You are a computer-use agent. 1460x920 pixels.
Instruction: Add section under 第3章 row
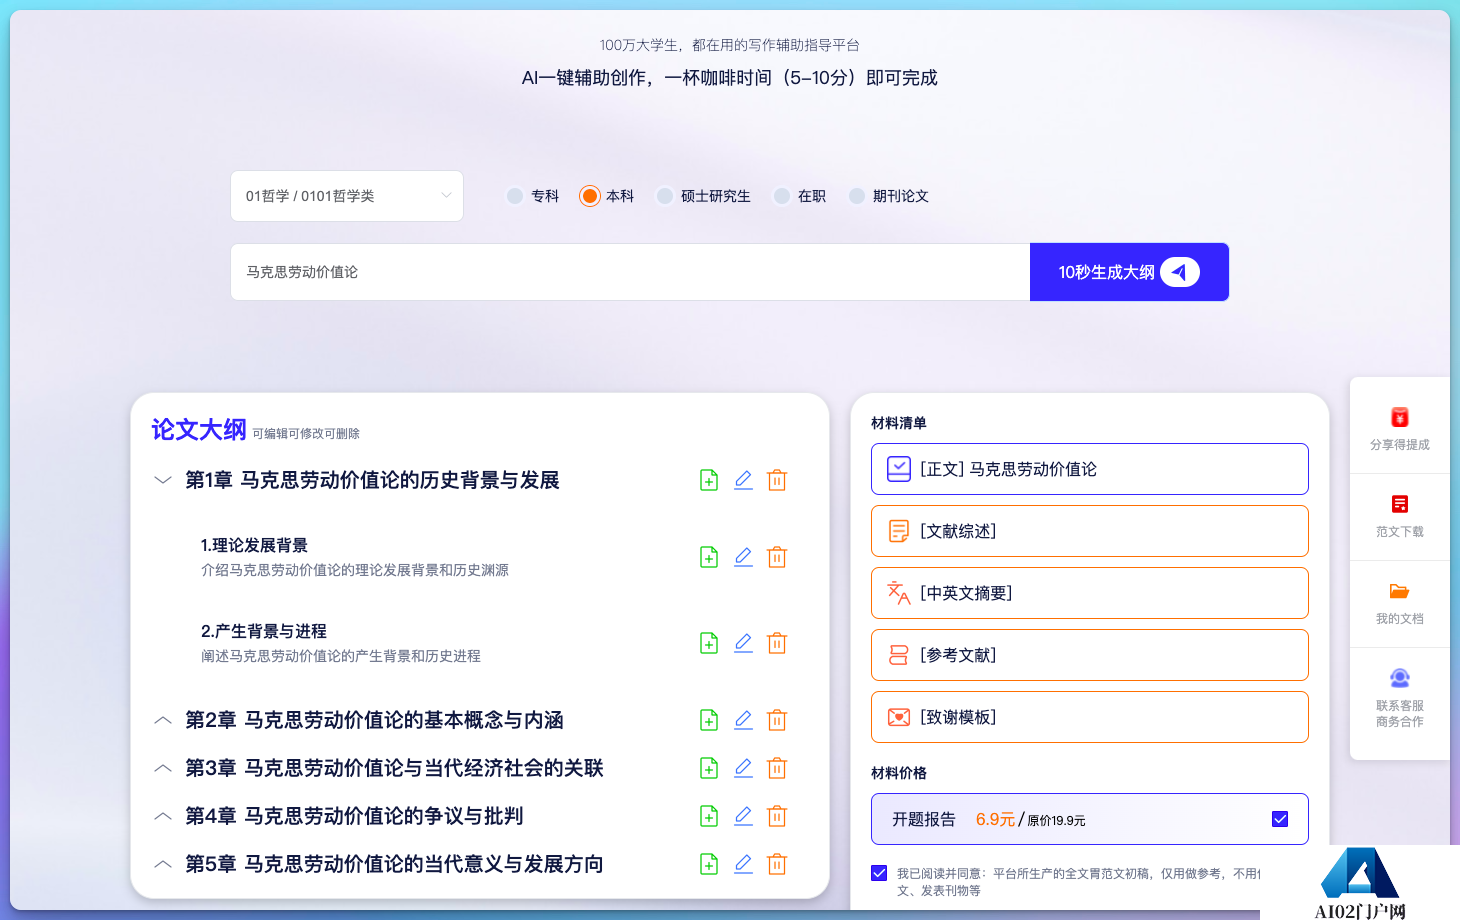[709, 768]
